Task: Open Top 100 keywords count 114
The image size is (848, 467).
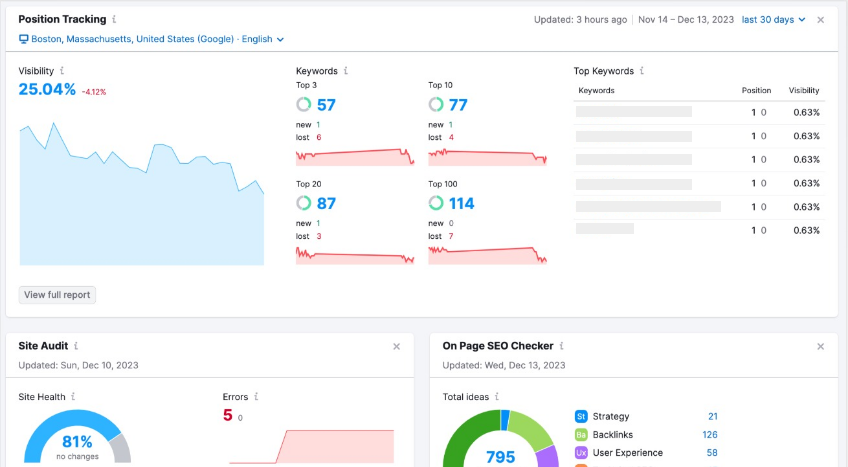Action: pyautogui.click(x=461, y=203)
